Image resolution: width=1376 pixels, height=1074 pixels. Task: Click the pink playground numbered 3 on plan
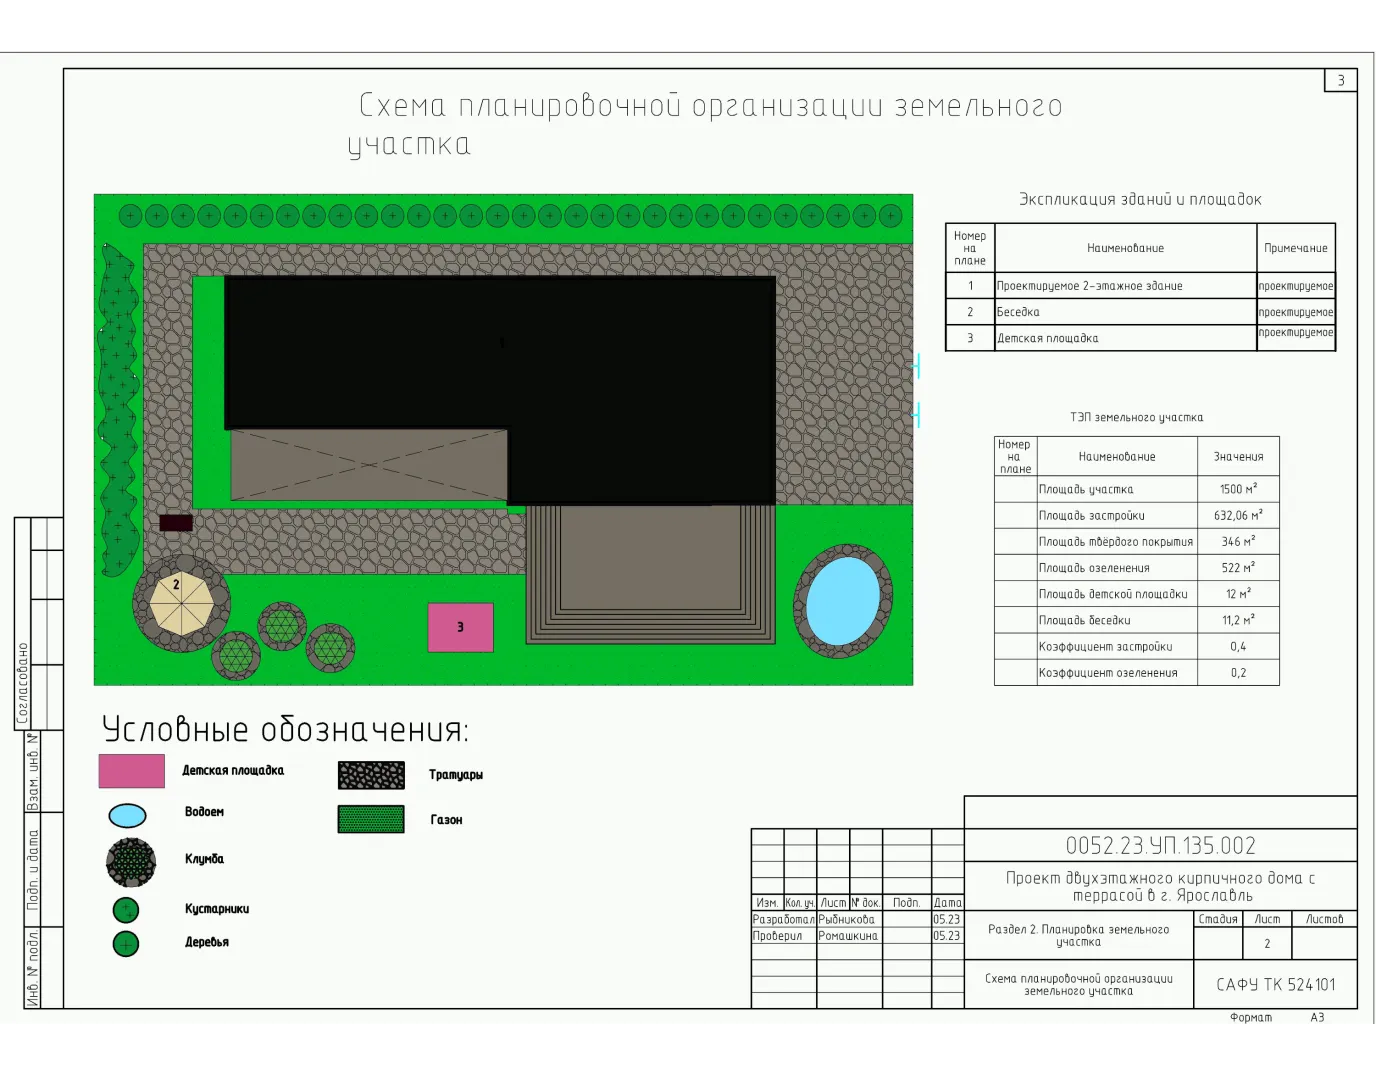[x=461, y=628]
